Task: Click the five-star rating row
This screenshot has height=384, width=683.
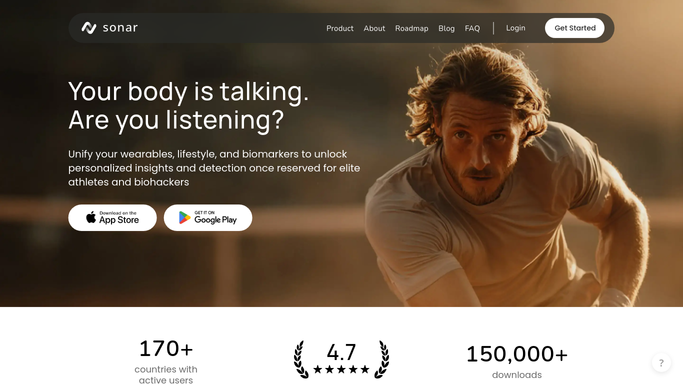Action: (341, 370)
